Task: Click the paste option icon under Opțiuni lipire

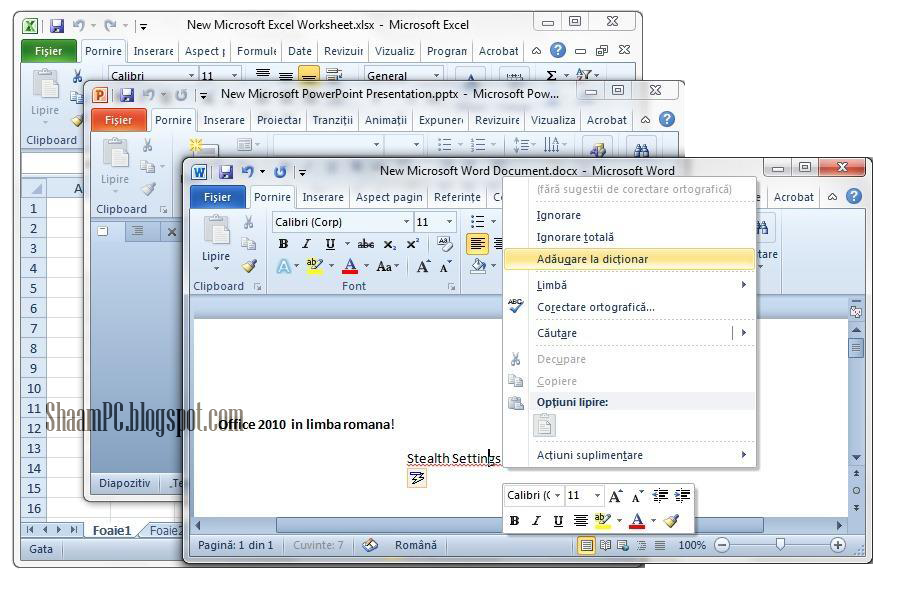Action: click(544, 425)
